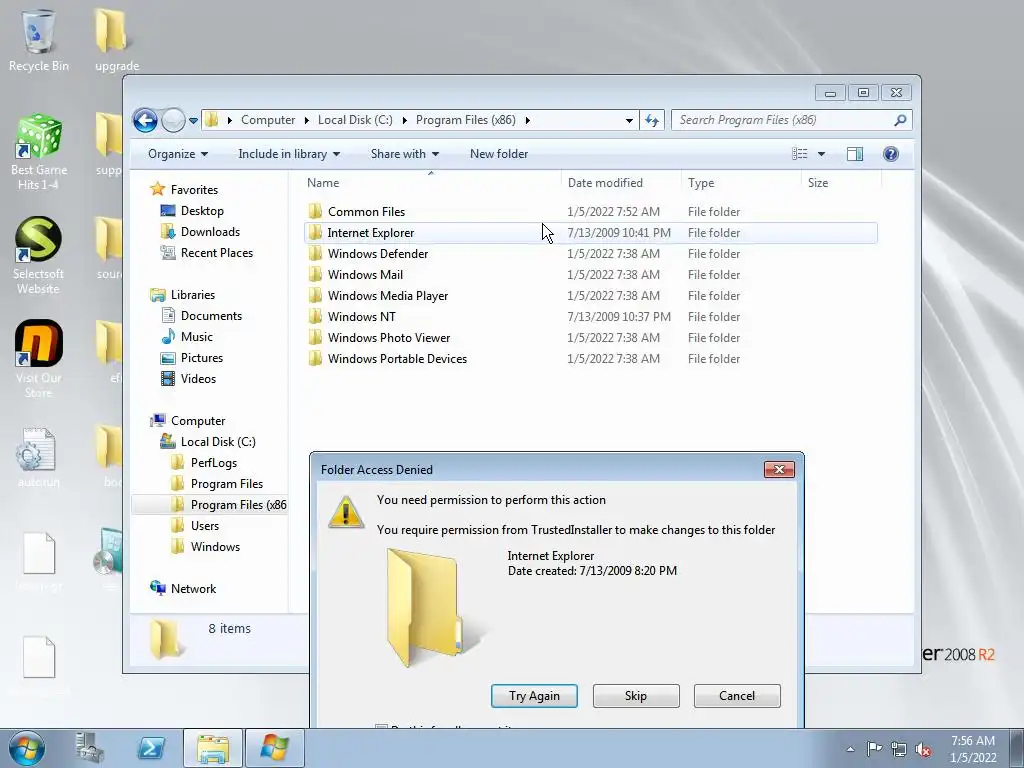Select Windows folder in the navigation tree
The height and width of the screenshot is (768, 1024).
click(x=215, y=547)
